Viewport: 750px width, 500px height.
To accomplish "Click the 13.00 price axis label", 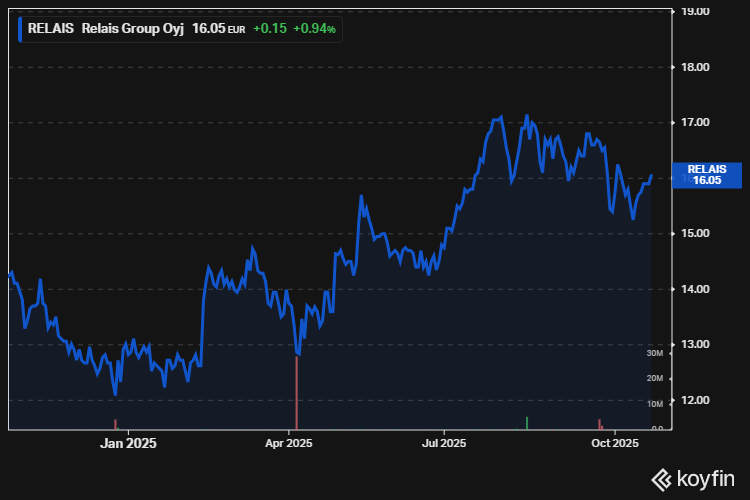I will (x=695, y=344).
